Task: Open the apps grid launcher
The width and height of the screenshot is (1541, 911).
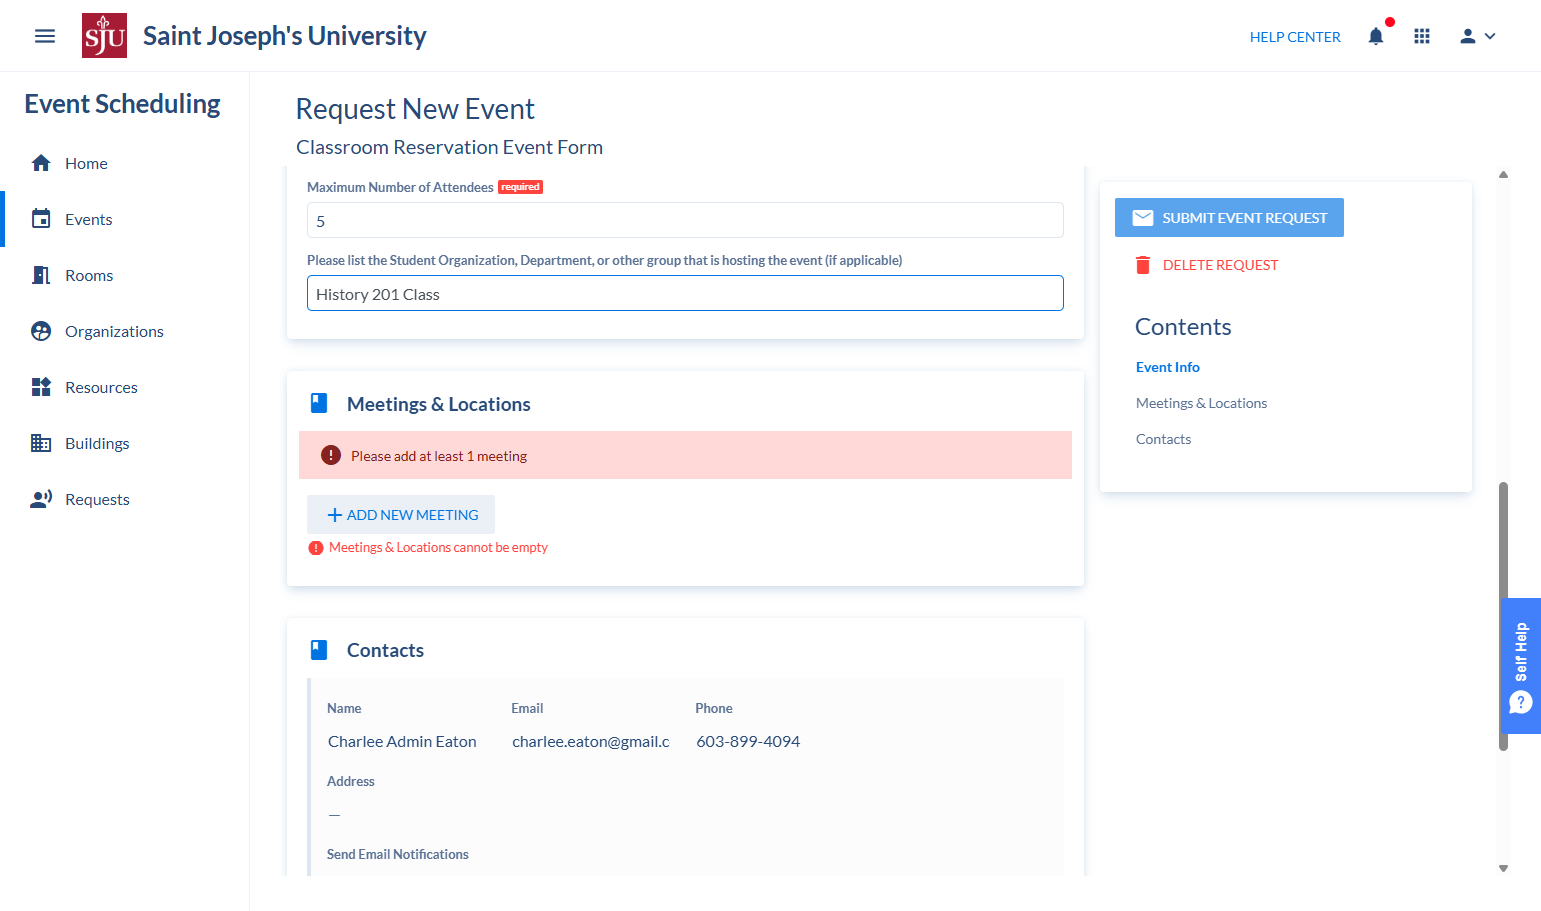Action: pyautogui.click(x=1422, y=36)
